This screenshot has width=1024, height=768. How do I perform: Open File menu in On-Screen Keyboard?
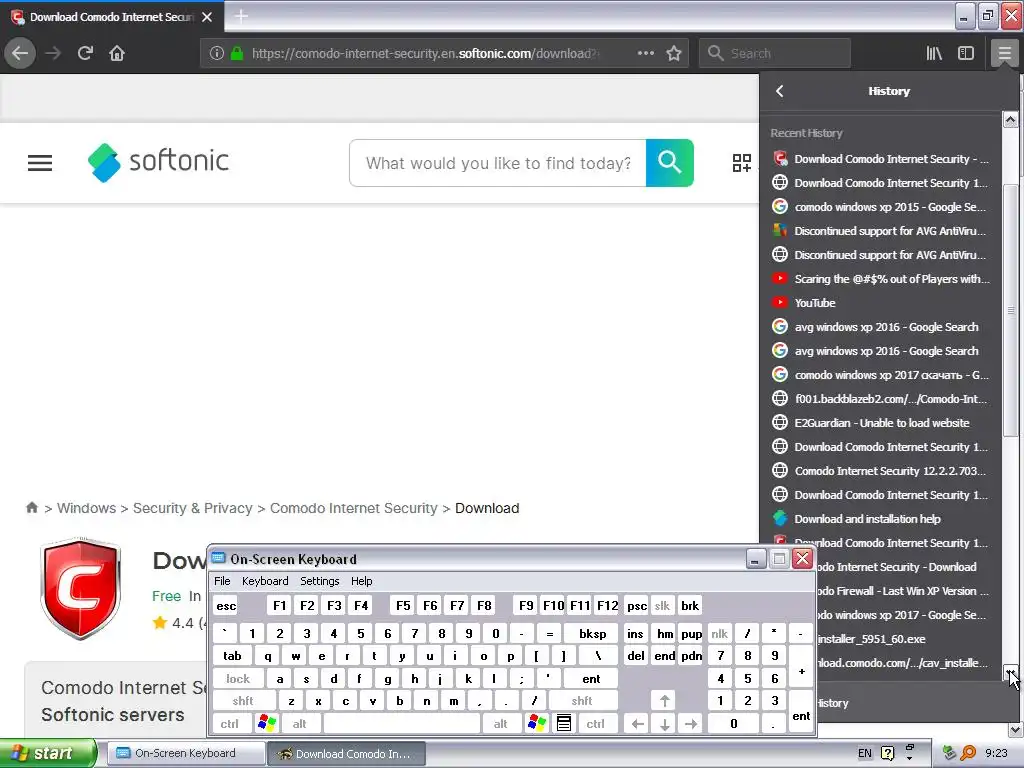tap(222, 581)
